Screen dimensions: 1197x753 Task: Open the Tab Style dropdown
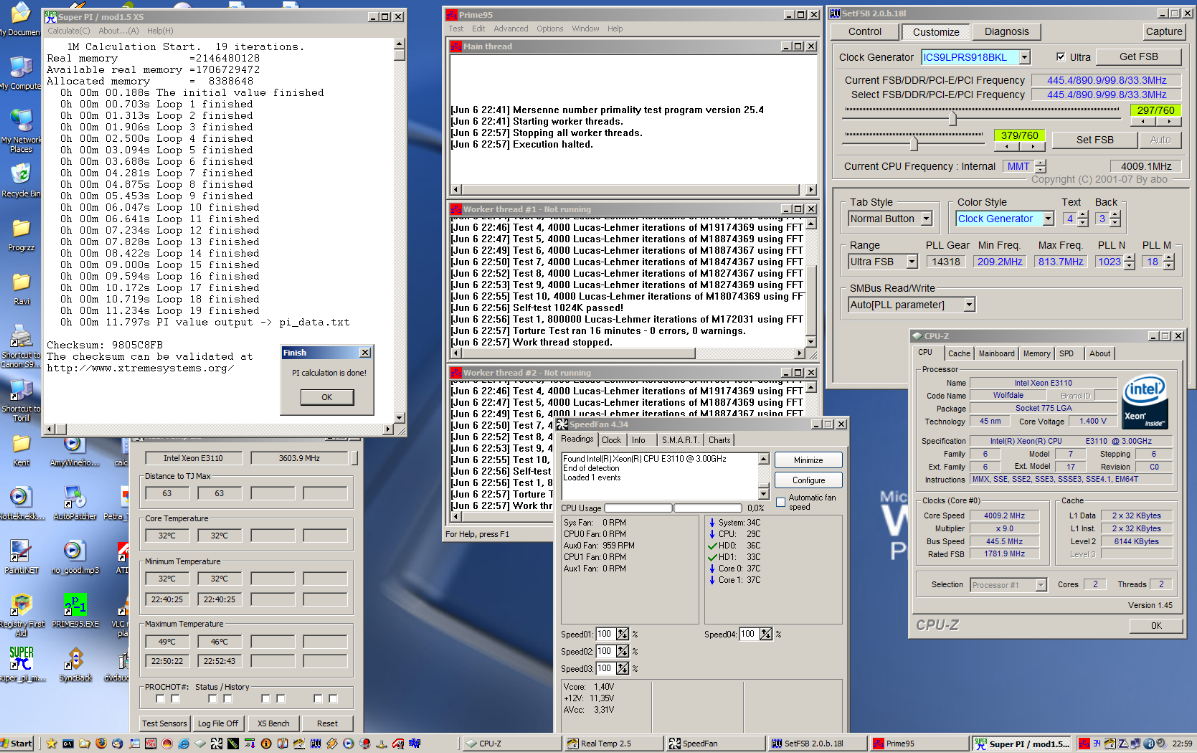[926, 218]
